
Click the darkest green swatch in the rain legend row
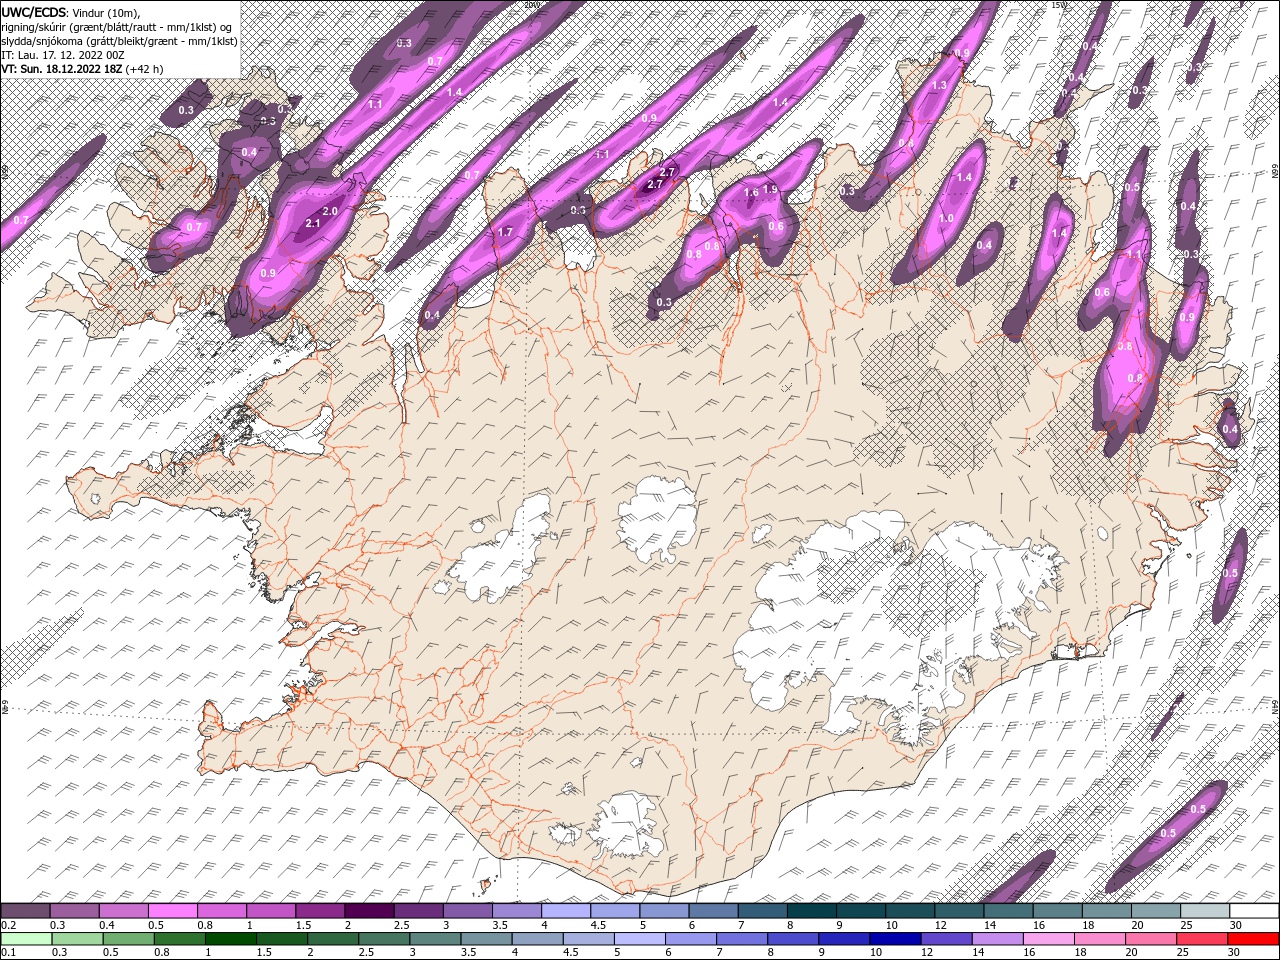[230, 939]
